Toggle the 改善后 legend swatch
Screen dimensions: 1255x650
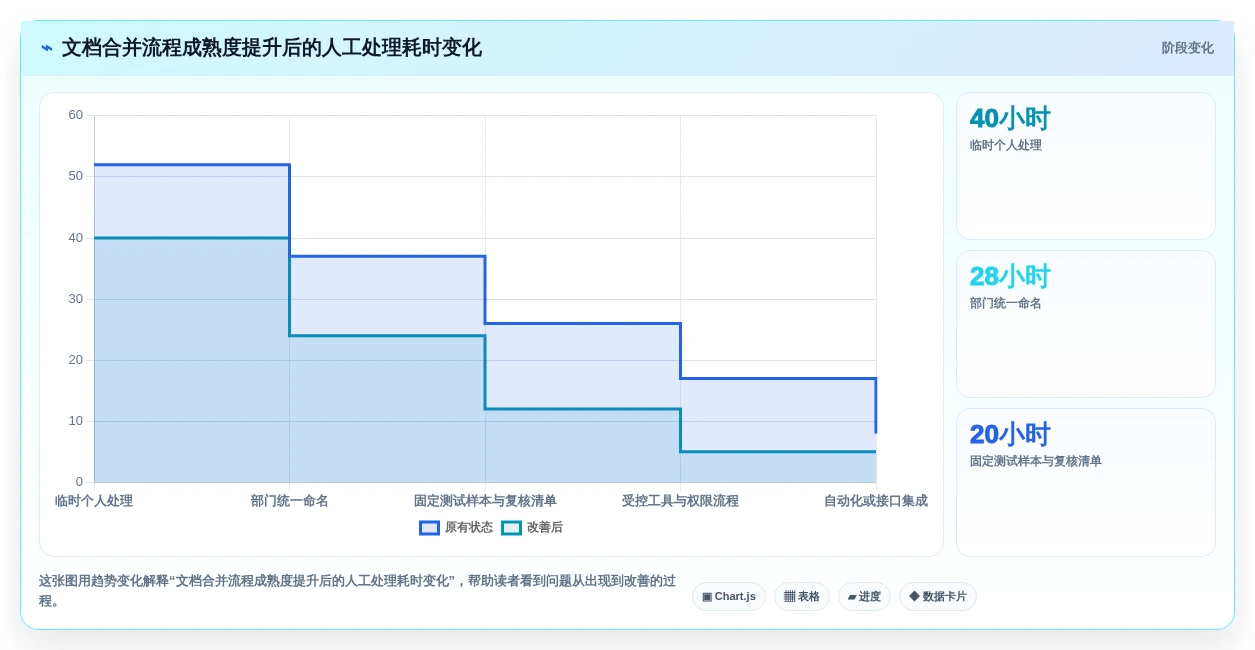click(511, 528)
